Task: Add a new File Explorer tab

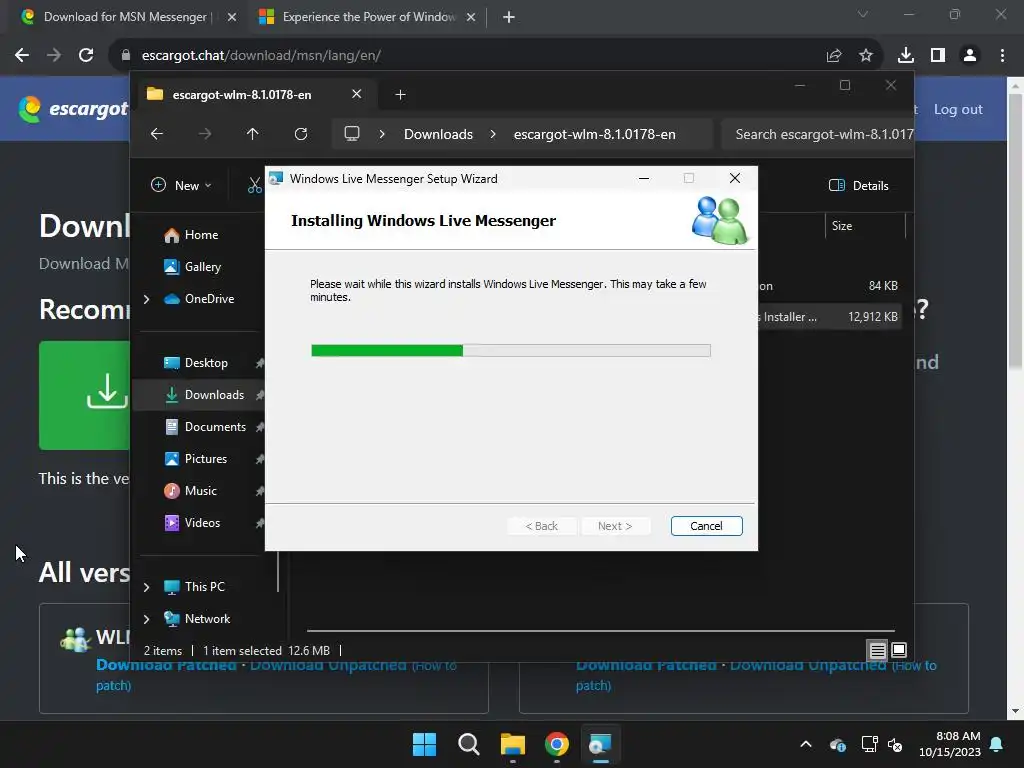Action: tap(400, 95)
